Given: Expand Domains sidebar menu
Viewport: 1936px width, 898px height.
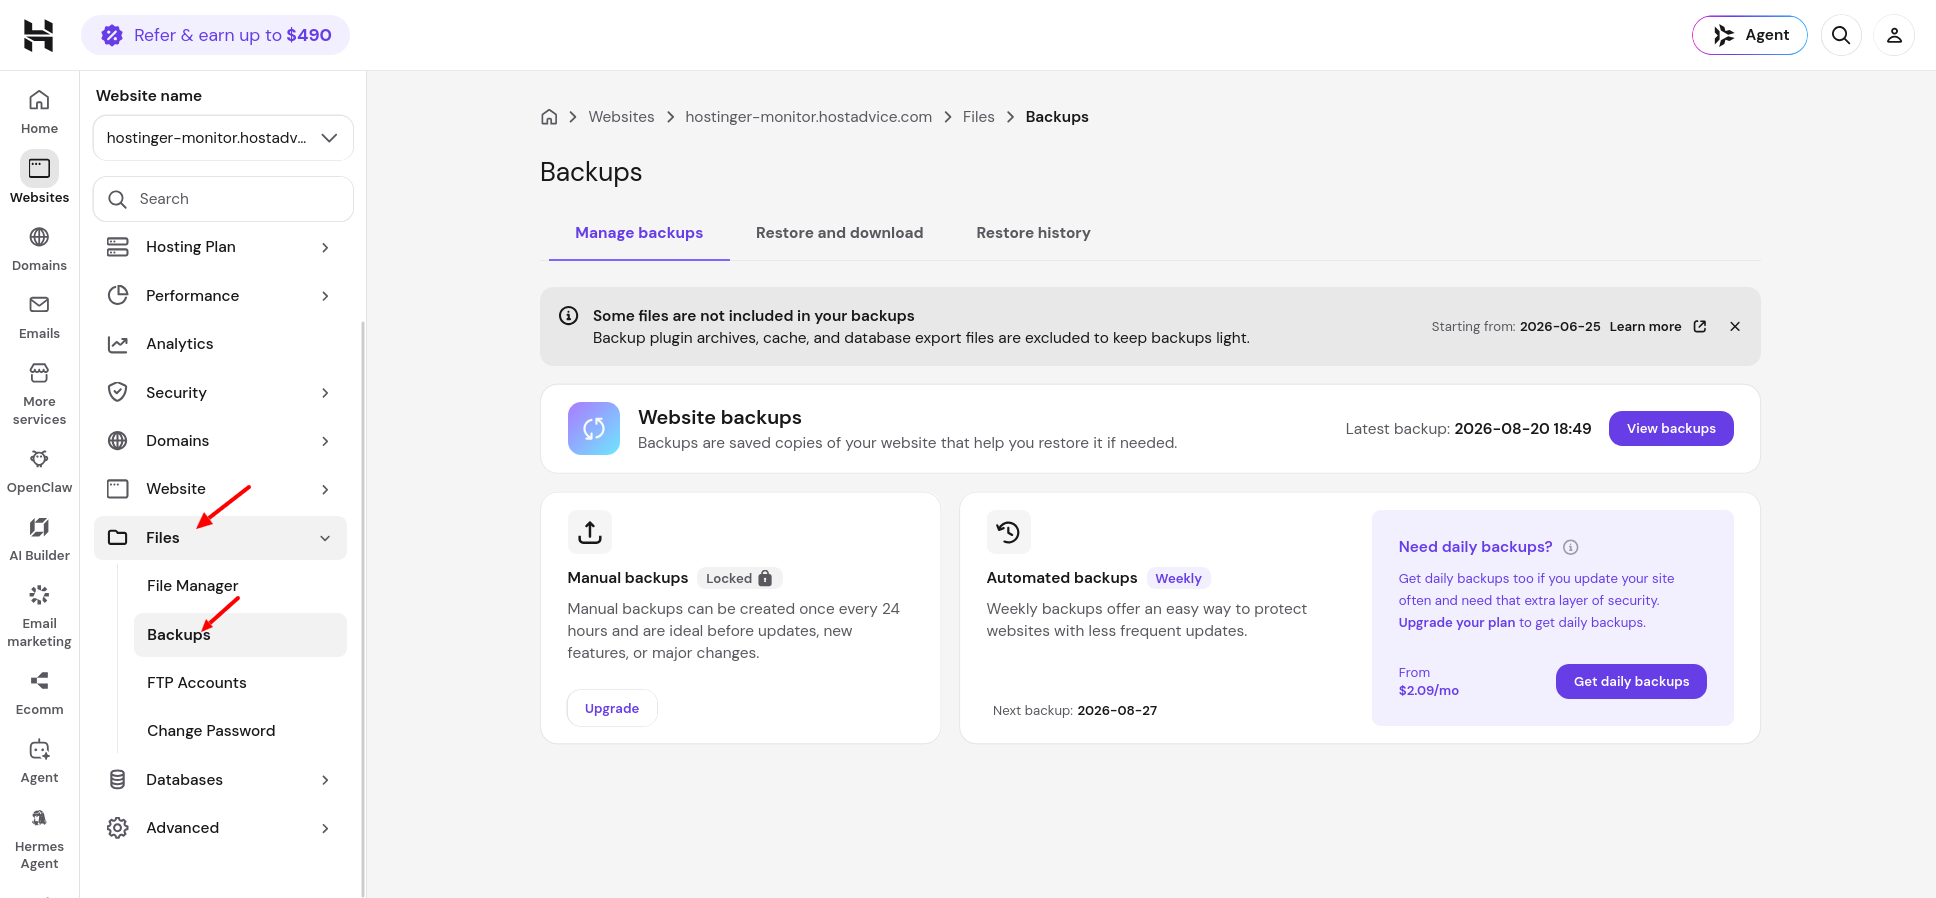Looking at the screenshot, I should [x=220, y=441].
